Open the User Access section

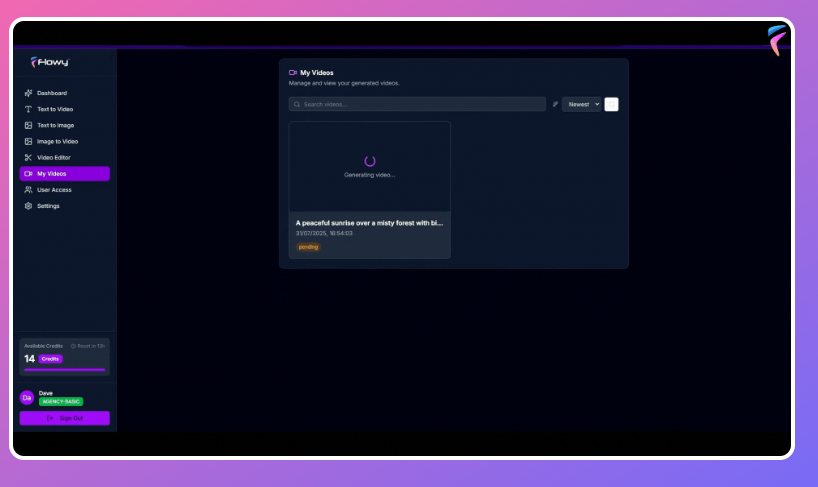pyautogui.click(x=64, y=190)
